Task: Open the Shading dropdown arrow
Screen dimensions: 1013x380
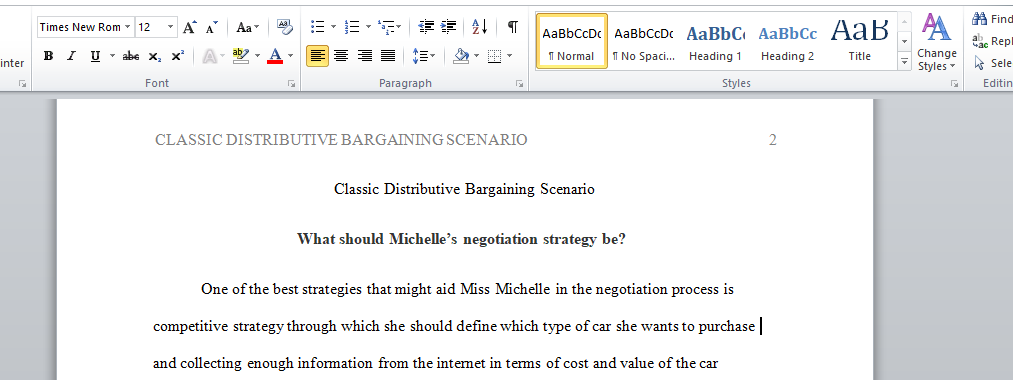Action: click(x=477, y=56)
